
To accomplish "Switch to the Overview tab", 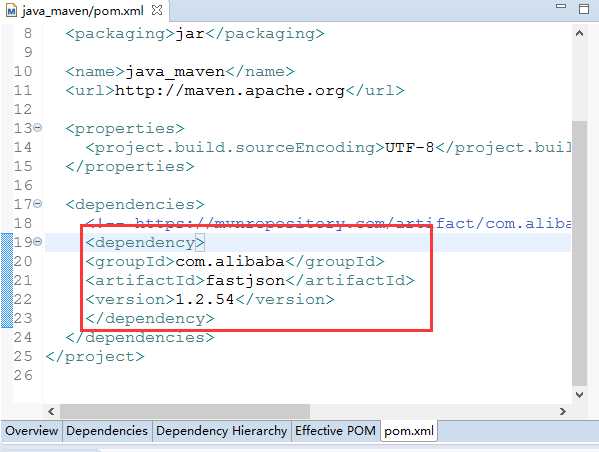I will [x=32, y=431].
